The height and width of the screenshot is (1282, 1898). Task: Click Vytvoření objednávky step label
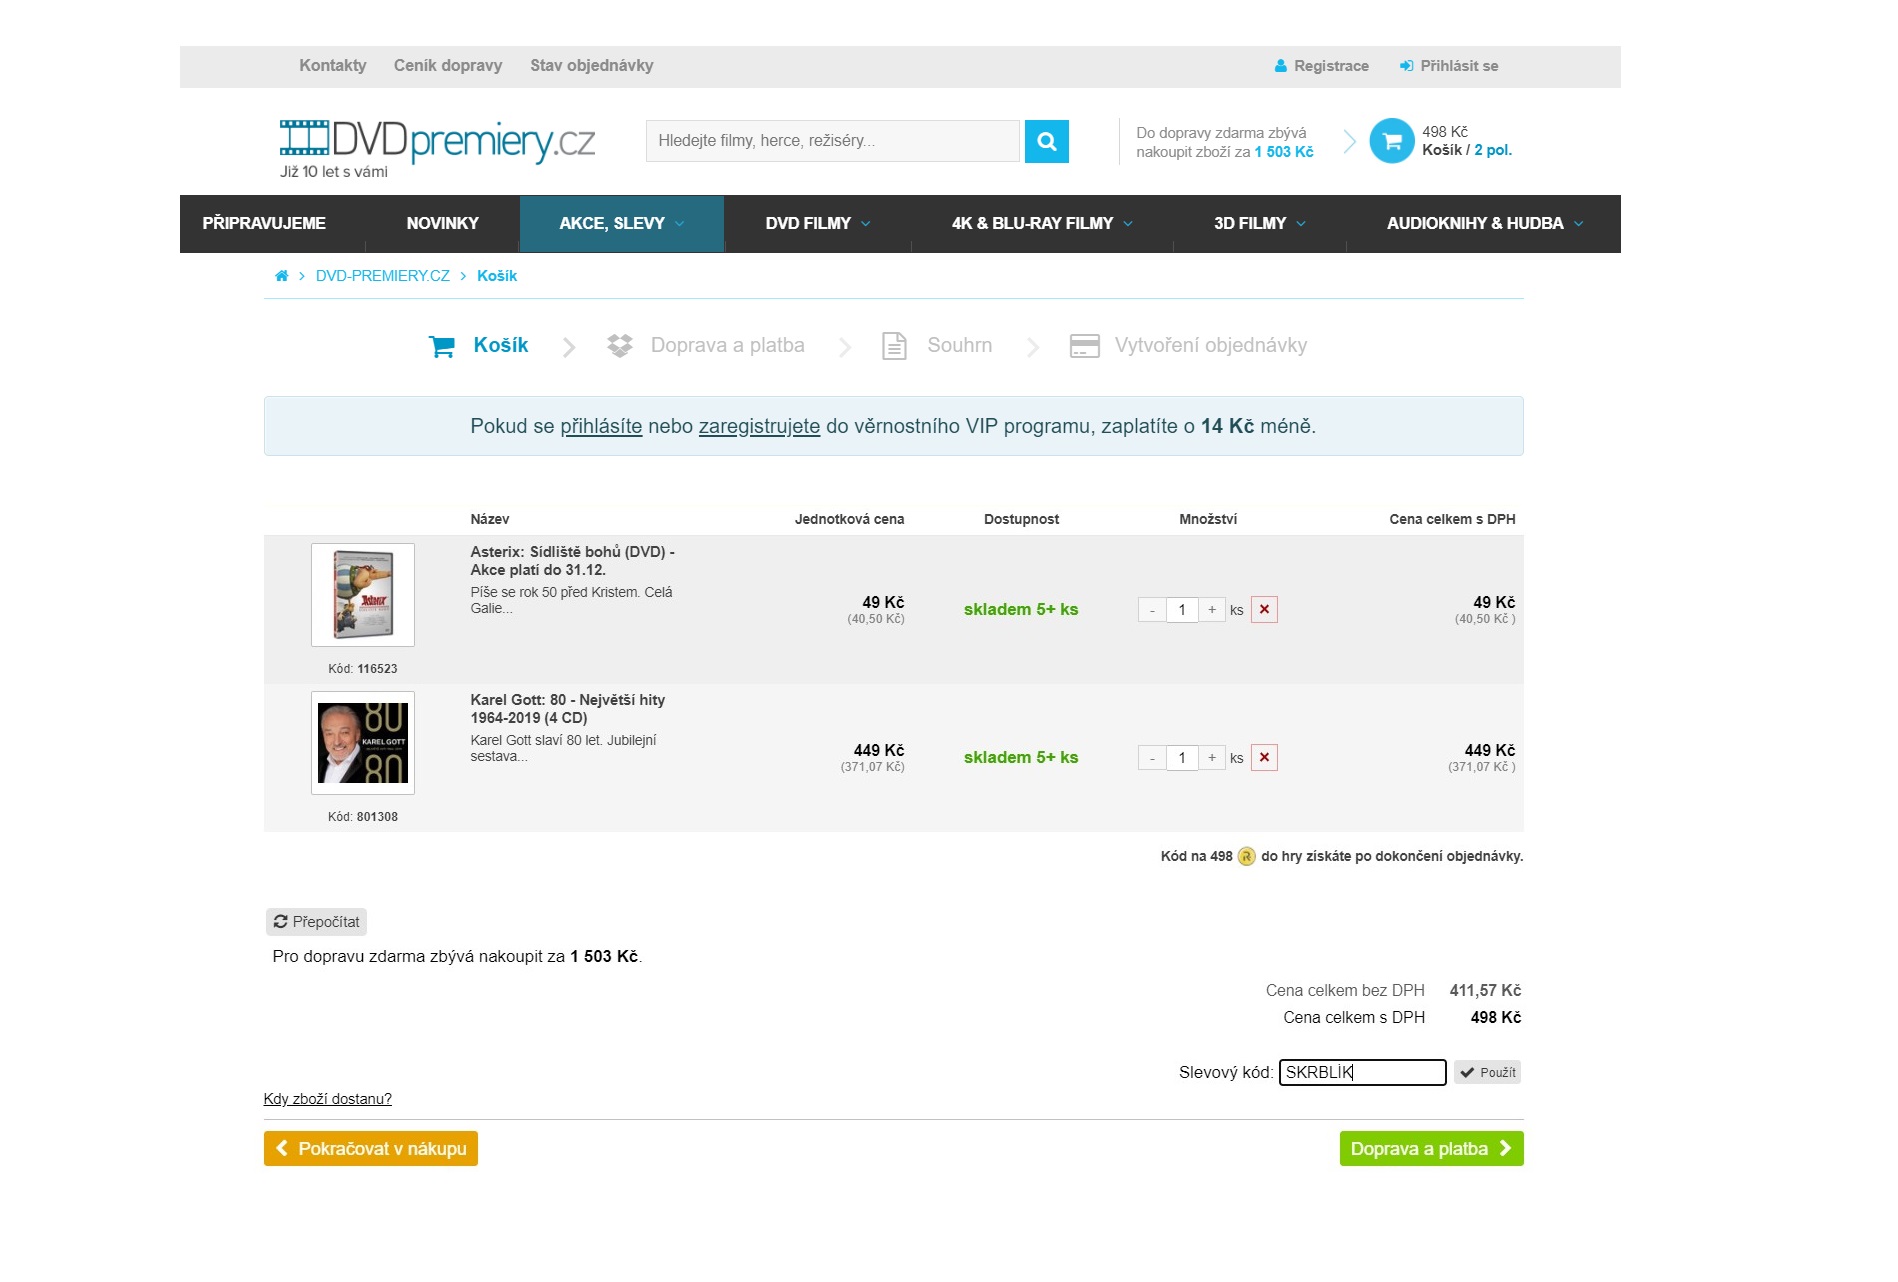1210,346
